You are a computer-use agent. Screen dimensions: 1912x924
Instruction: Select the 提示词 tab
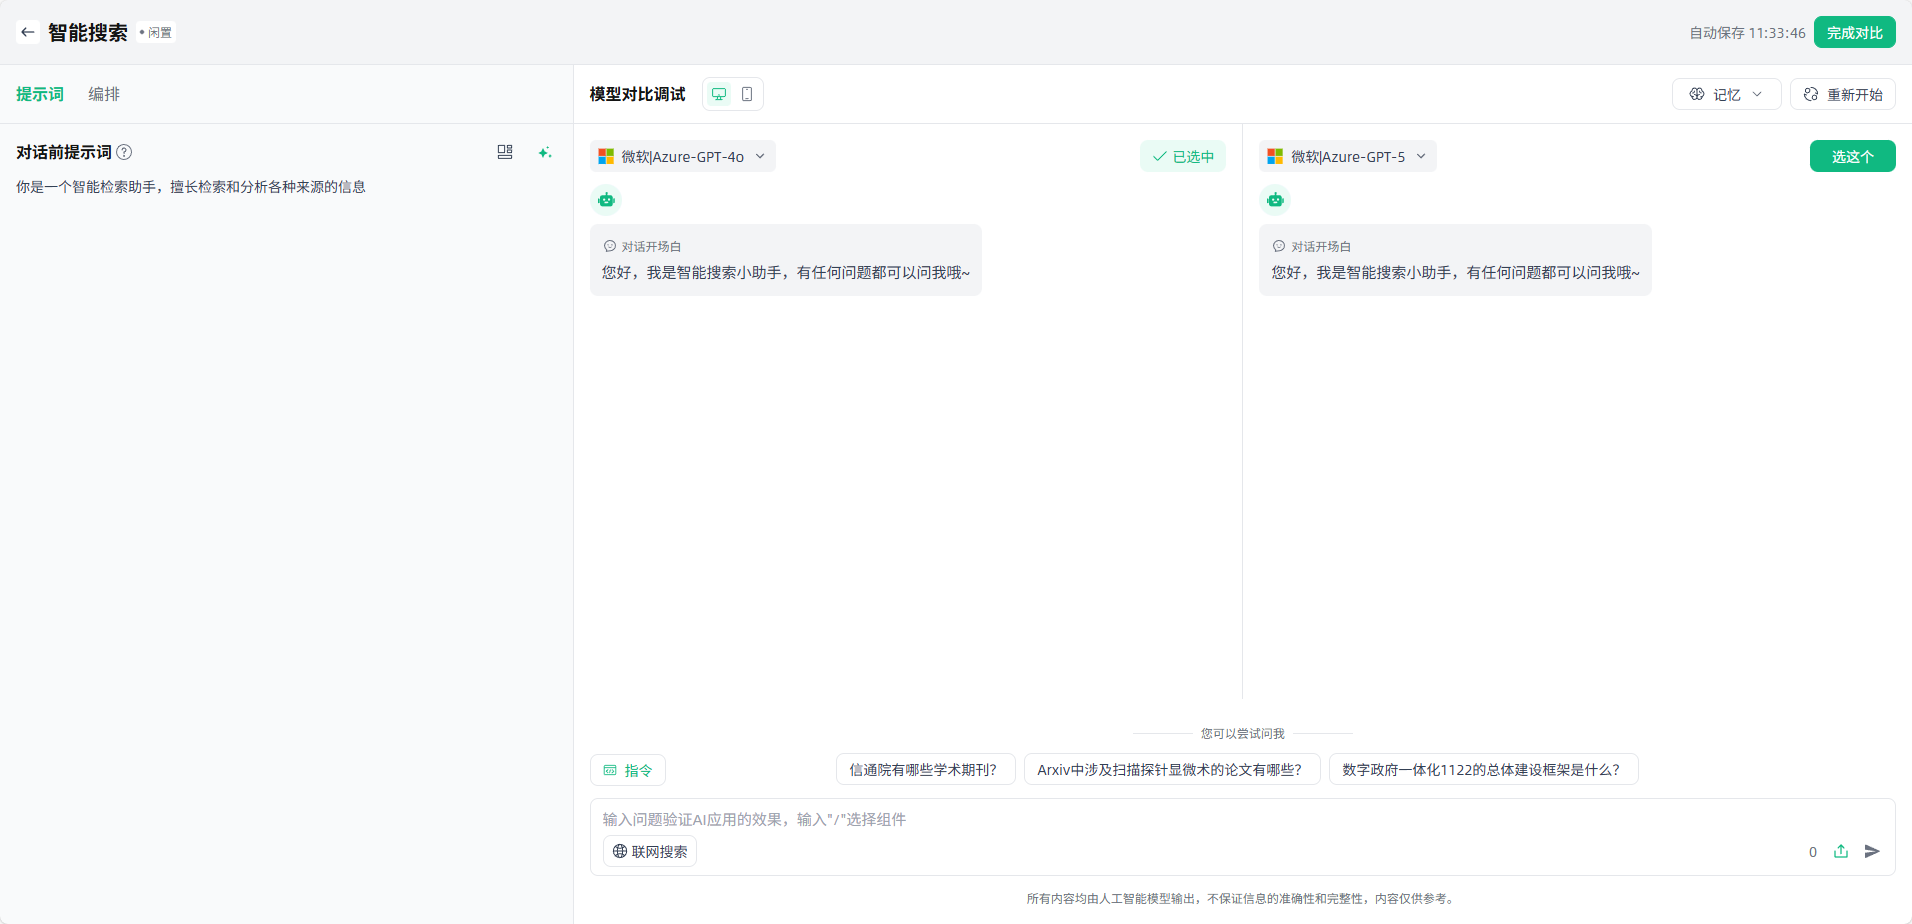40,94
